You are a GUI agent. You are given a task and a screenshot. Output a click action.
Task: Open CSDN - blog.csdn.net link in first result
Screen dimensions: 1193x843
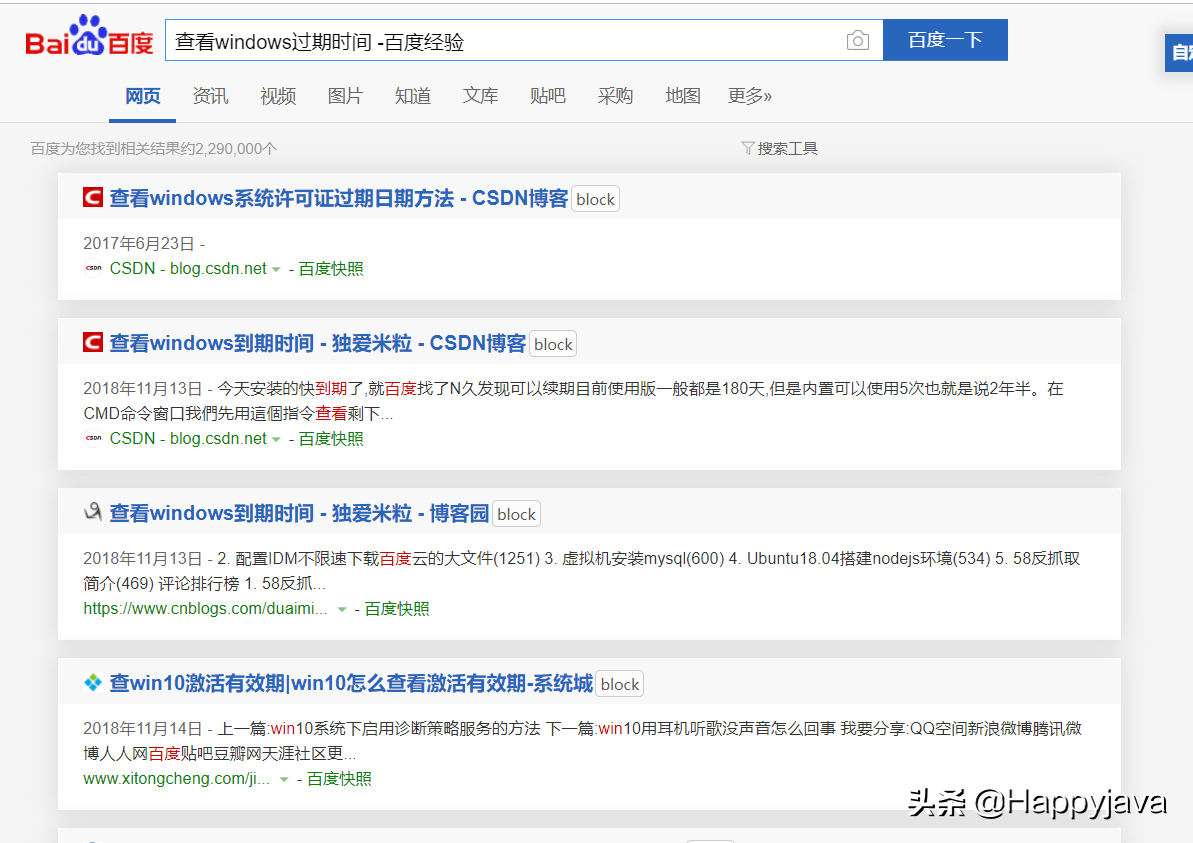pos(188,269)
